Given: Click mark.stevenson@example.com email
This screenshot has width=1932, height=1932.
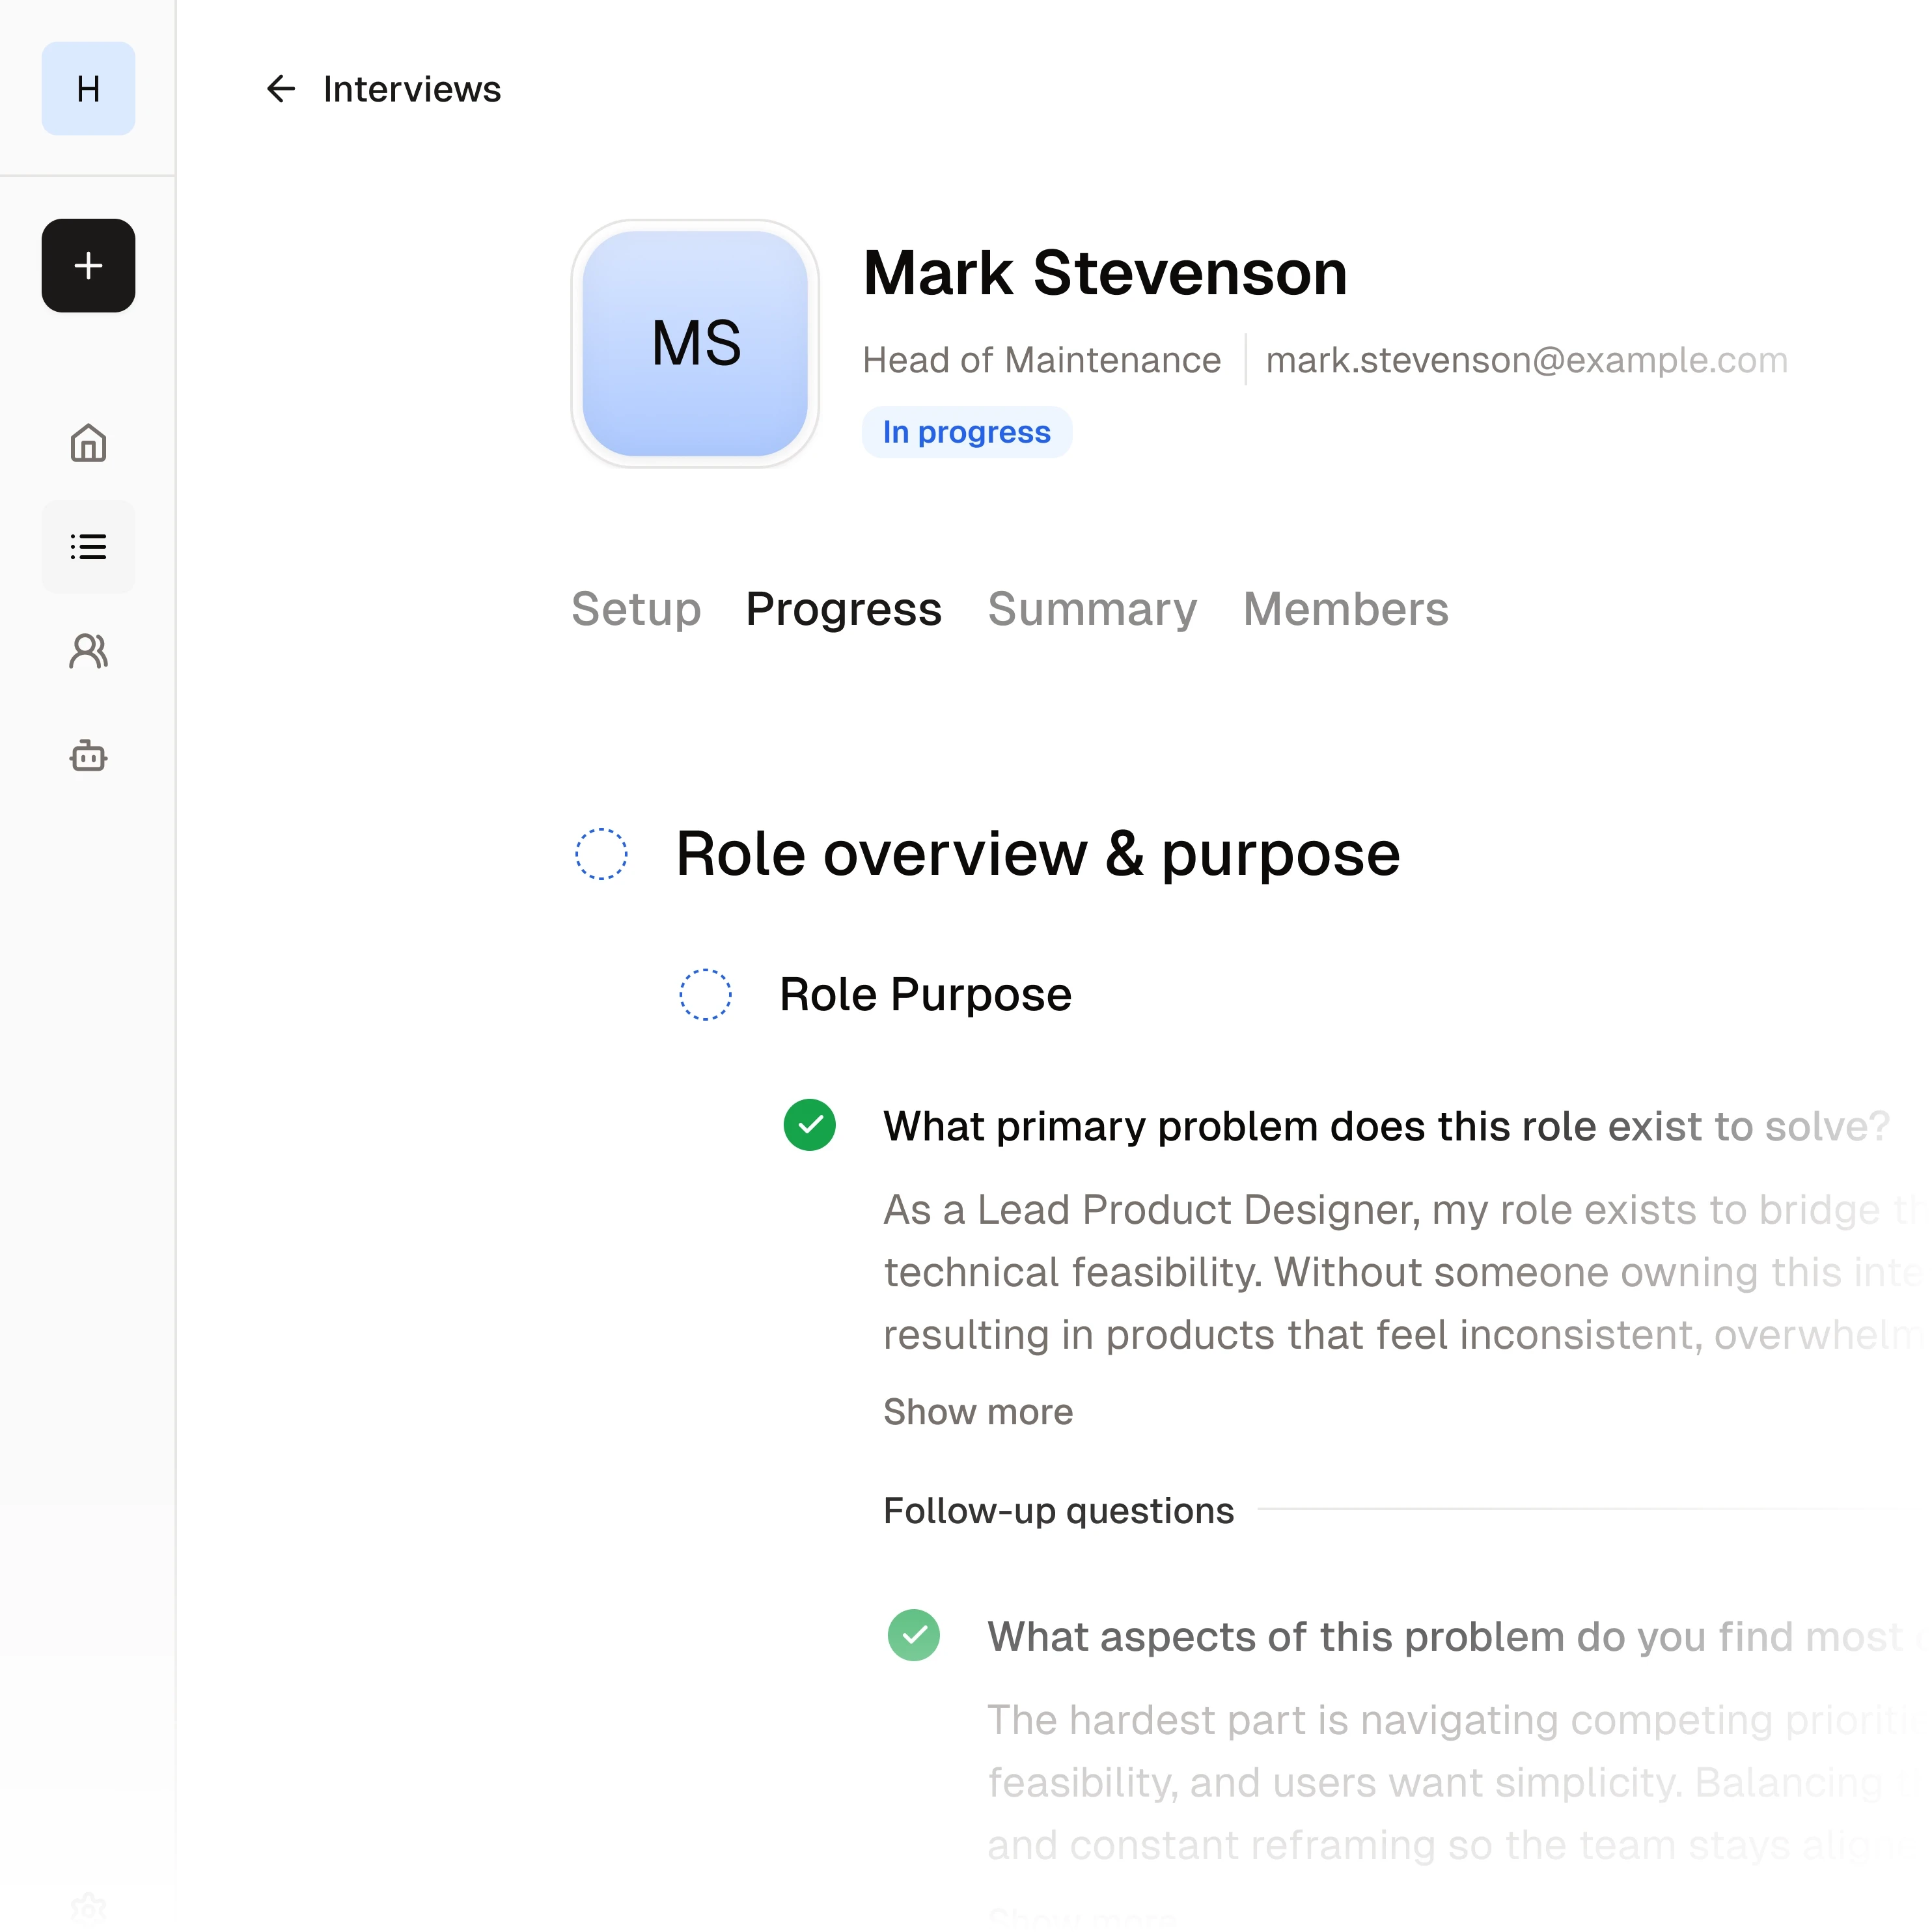Looking at the screenshot, I should pos(1526,360).
